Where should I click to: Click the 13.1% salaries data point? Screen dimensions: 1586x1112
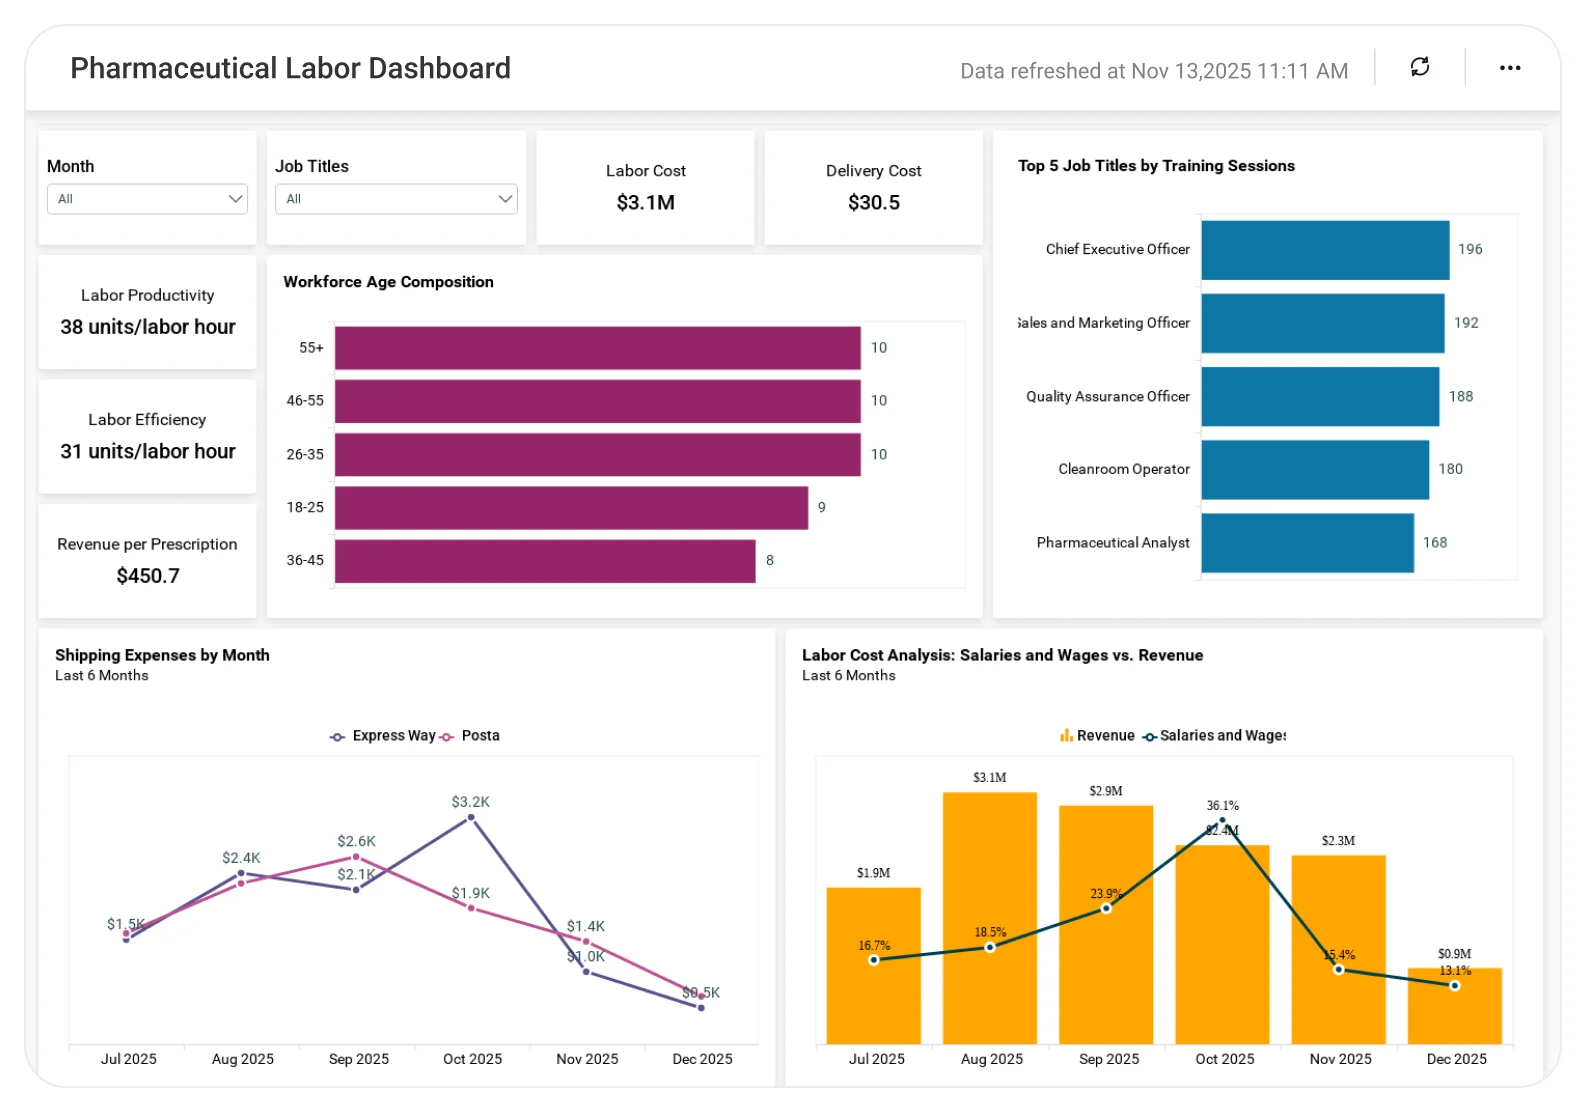[x=1455, y=986]
